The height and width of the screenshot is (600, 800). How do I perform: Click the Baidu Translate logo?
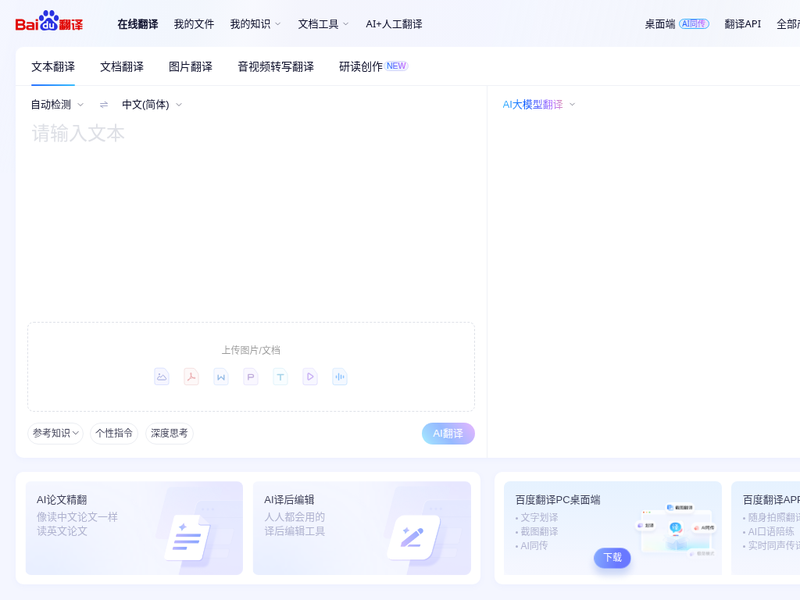(x=49, y=22)
